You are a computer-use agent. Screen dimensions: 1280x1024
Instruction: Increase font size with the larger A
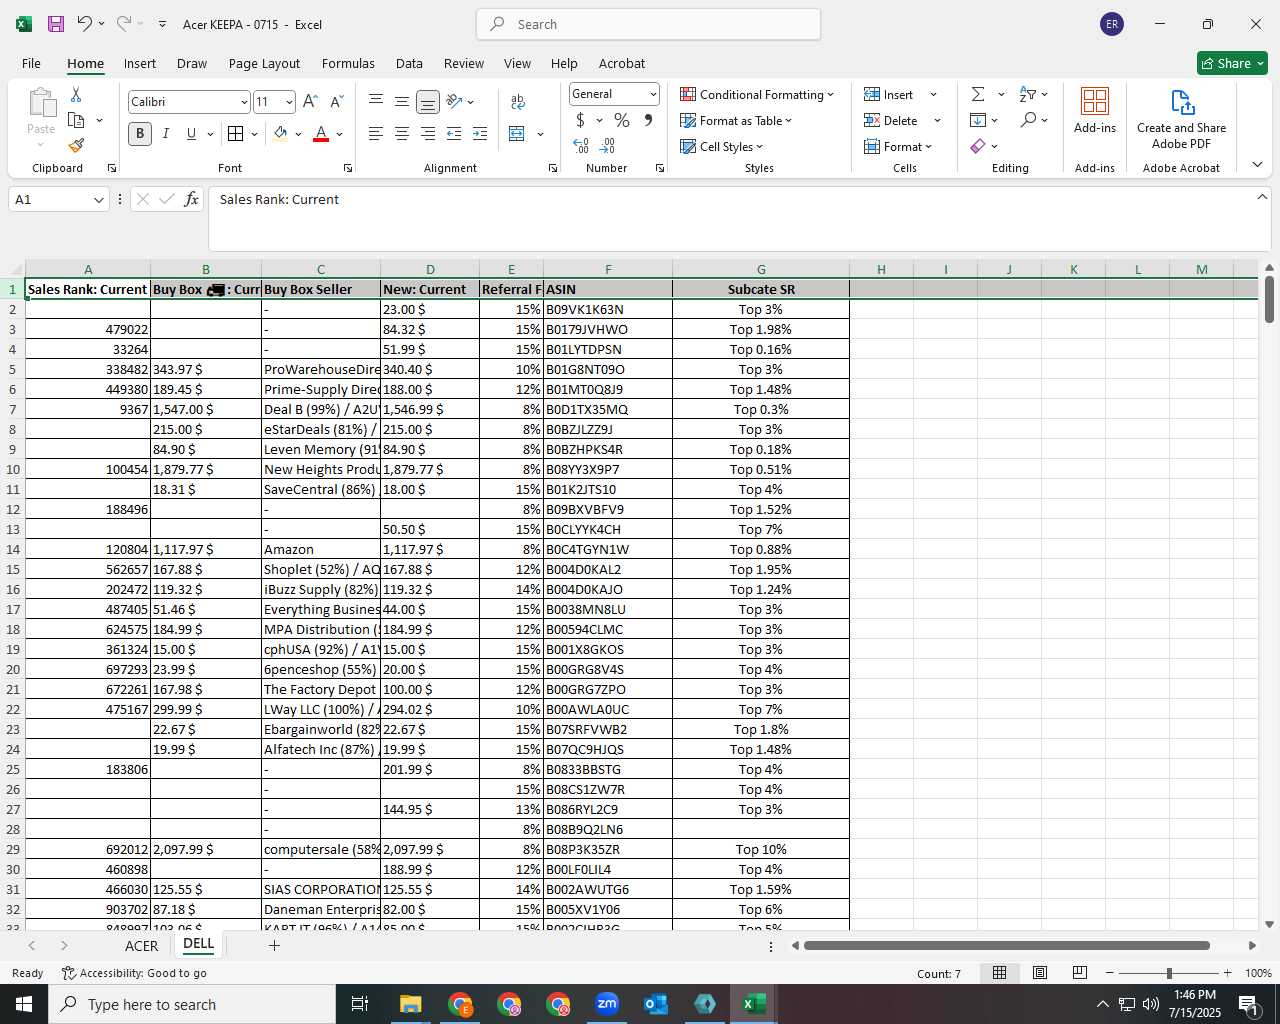(x=310, y=101)
